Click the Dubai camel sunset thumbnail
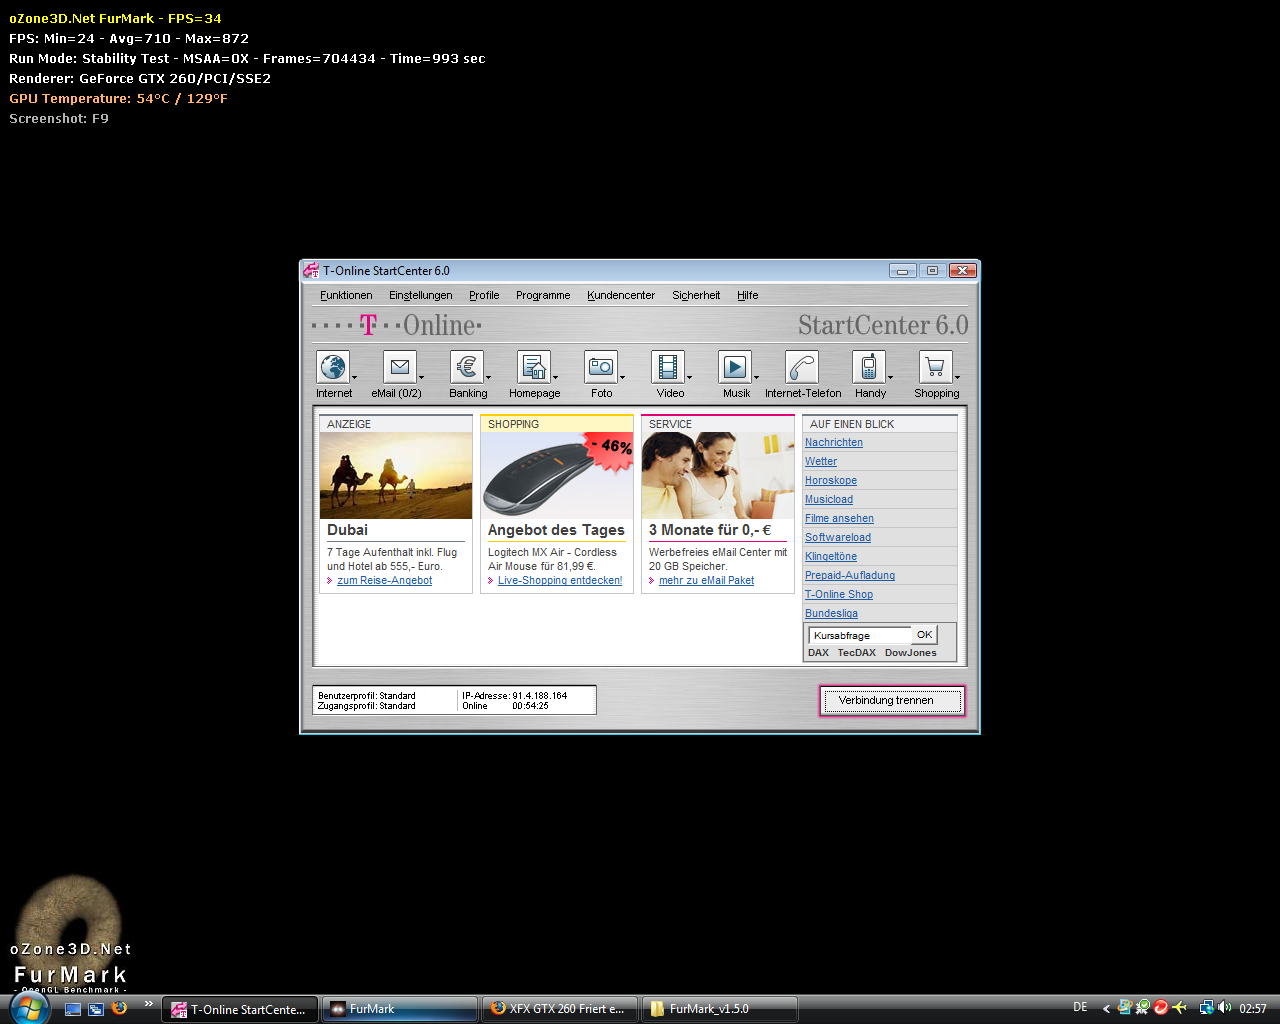 [396, 476]
